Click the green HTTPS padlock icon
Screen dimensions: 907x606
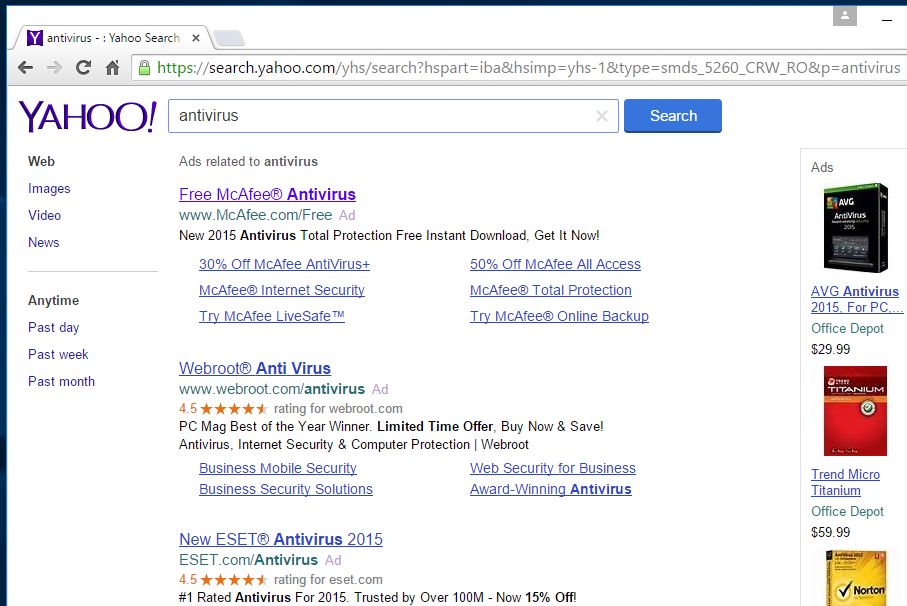tap(145, 68)
